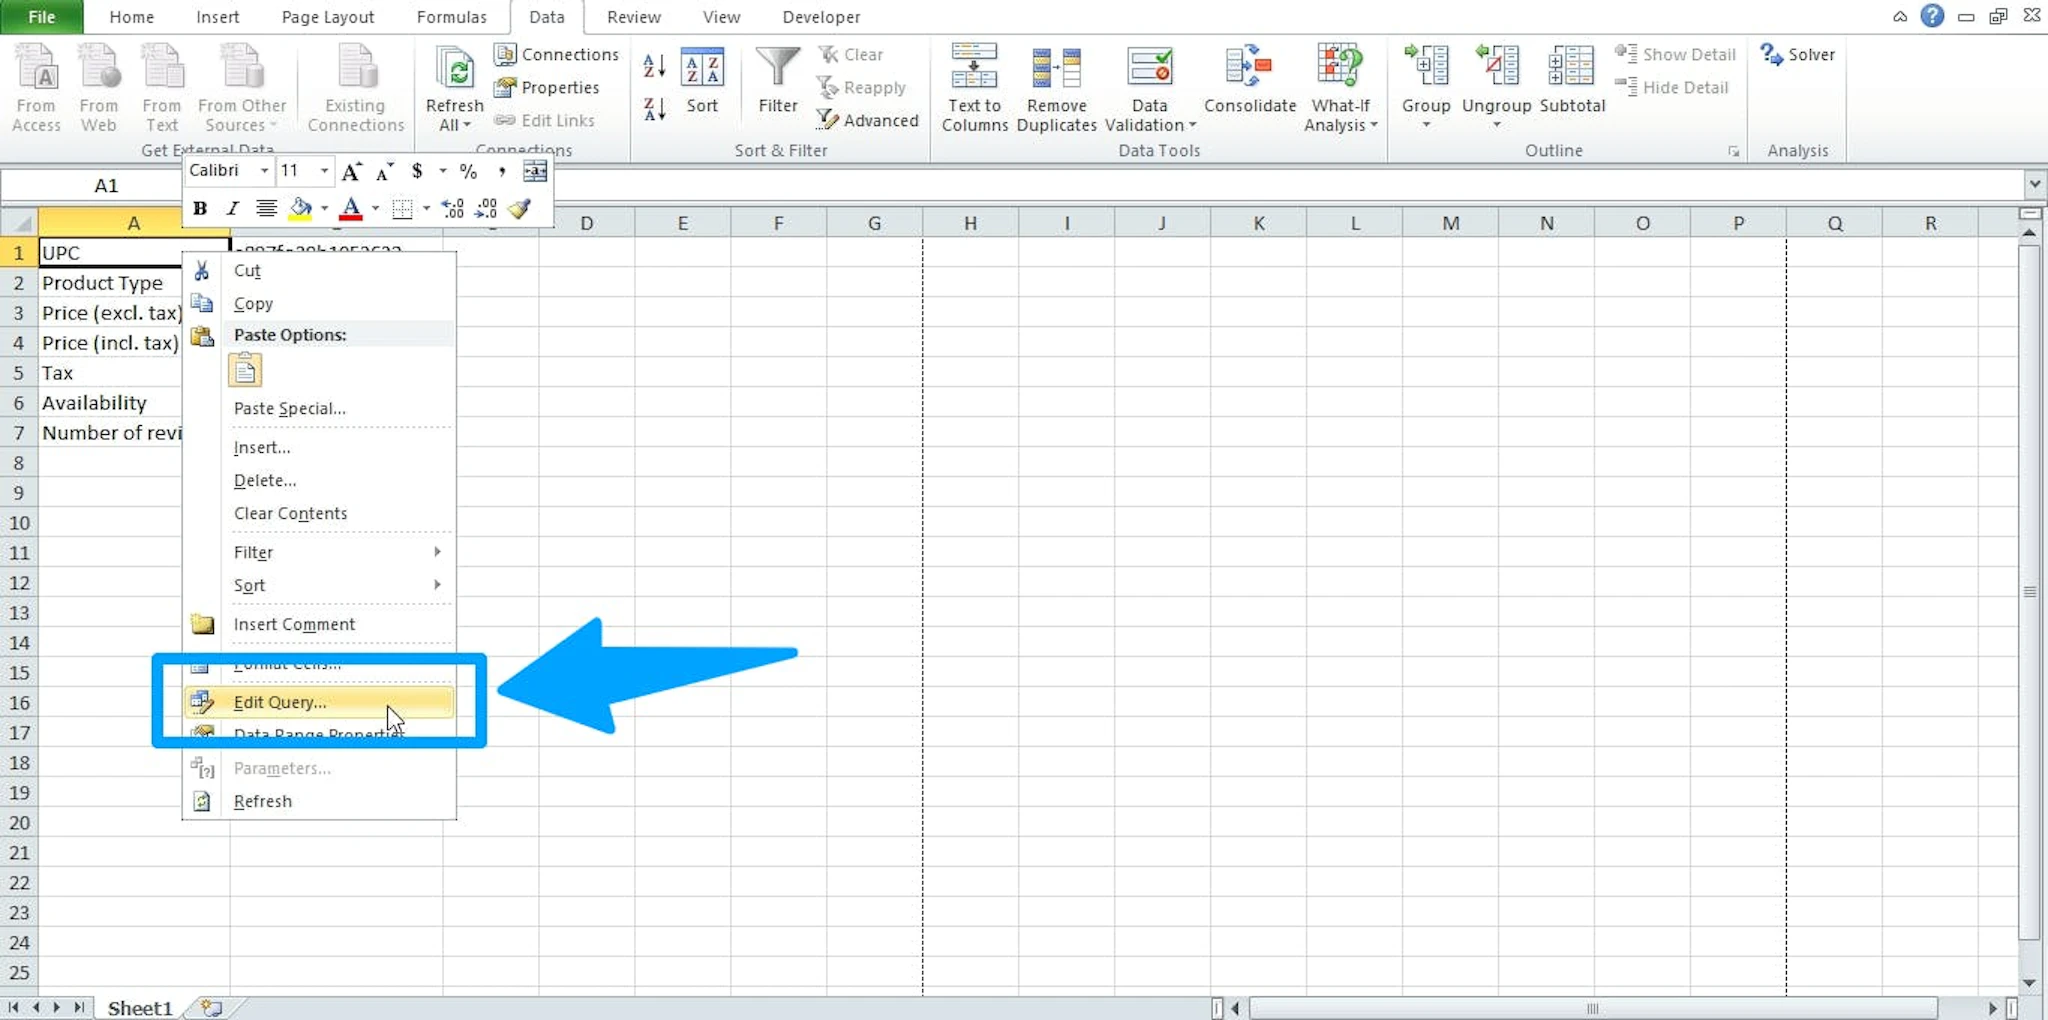Open the File tab

point(41,17)
